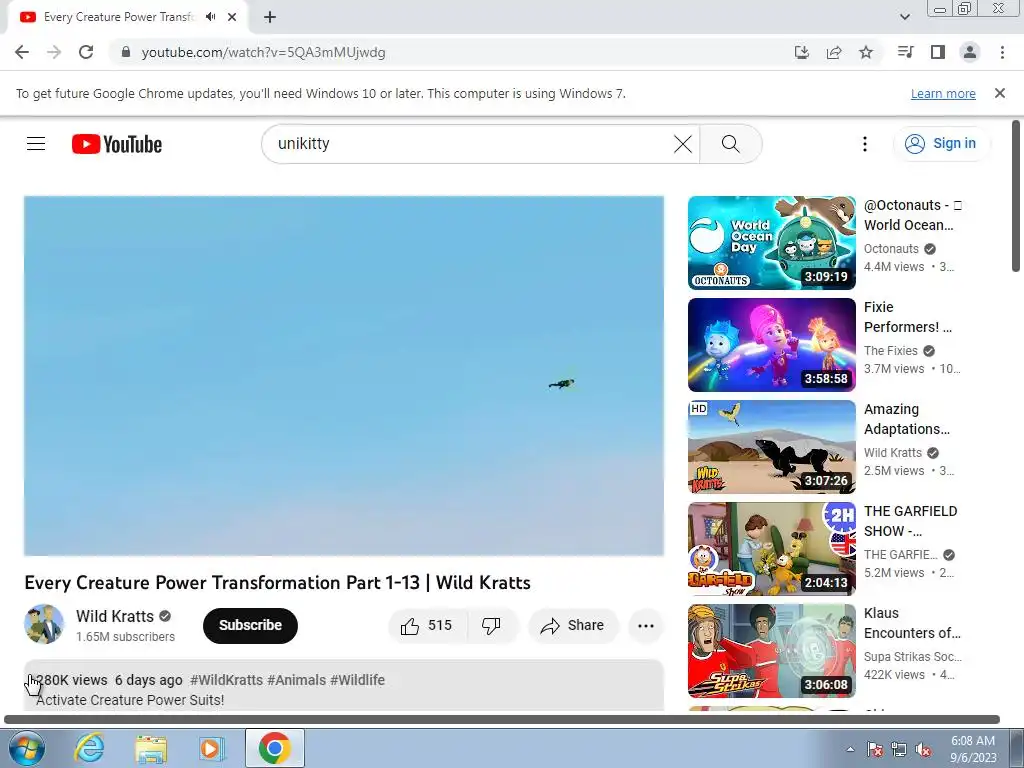Click the #WildKratts hashtag
The height and width of the screenshot is (768, 1024).
pyautogui.click(x=227, y=680)
